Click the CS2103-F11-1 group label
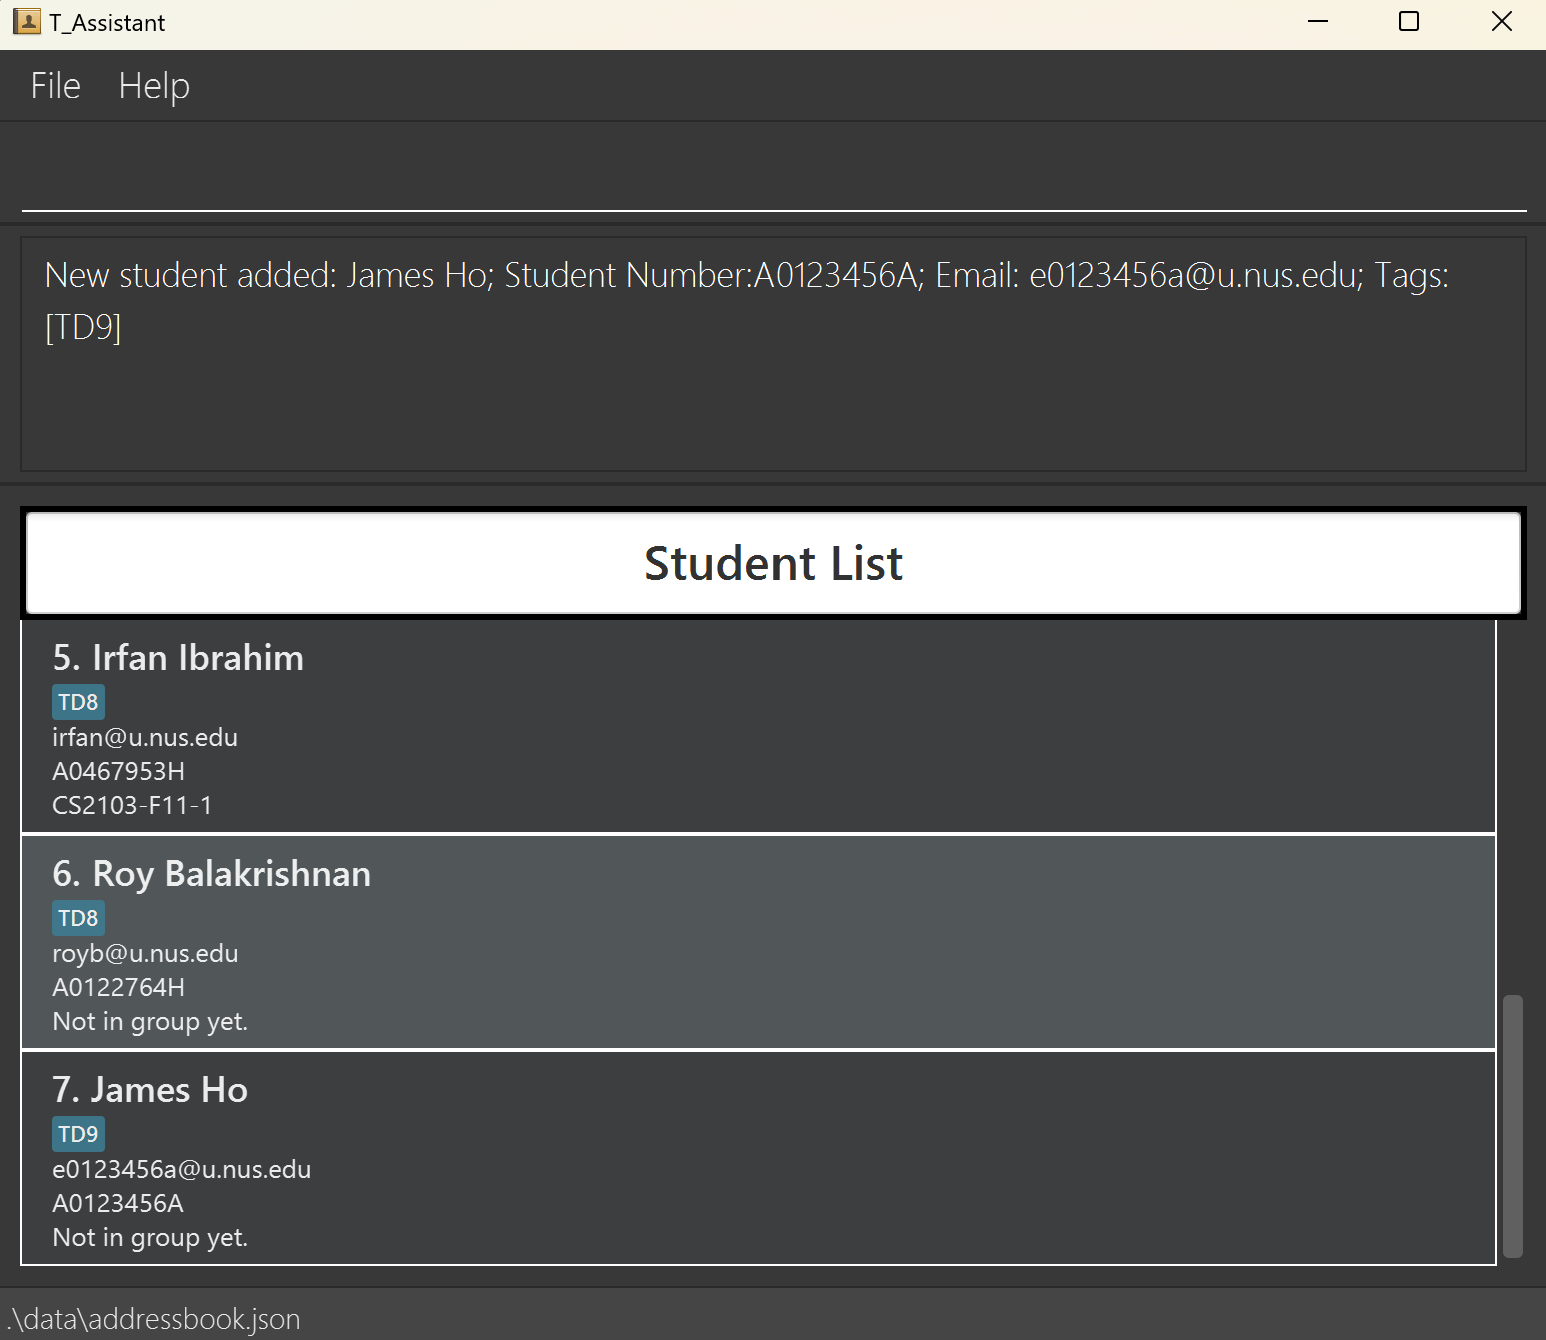 (x=132, y=806)
